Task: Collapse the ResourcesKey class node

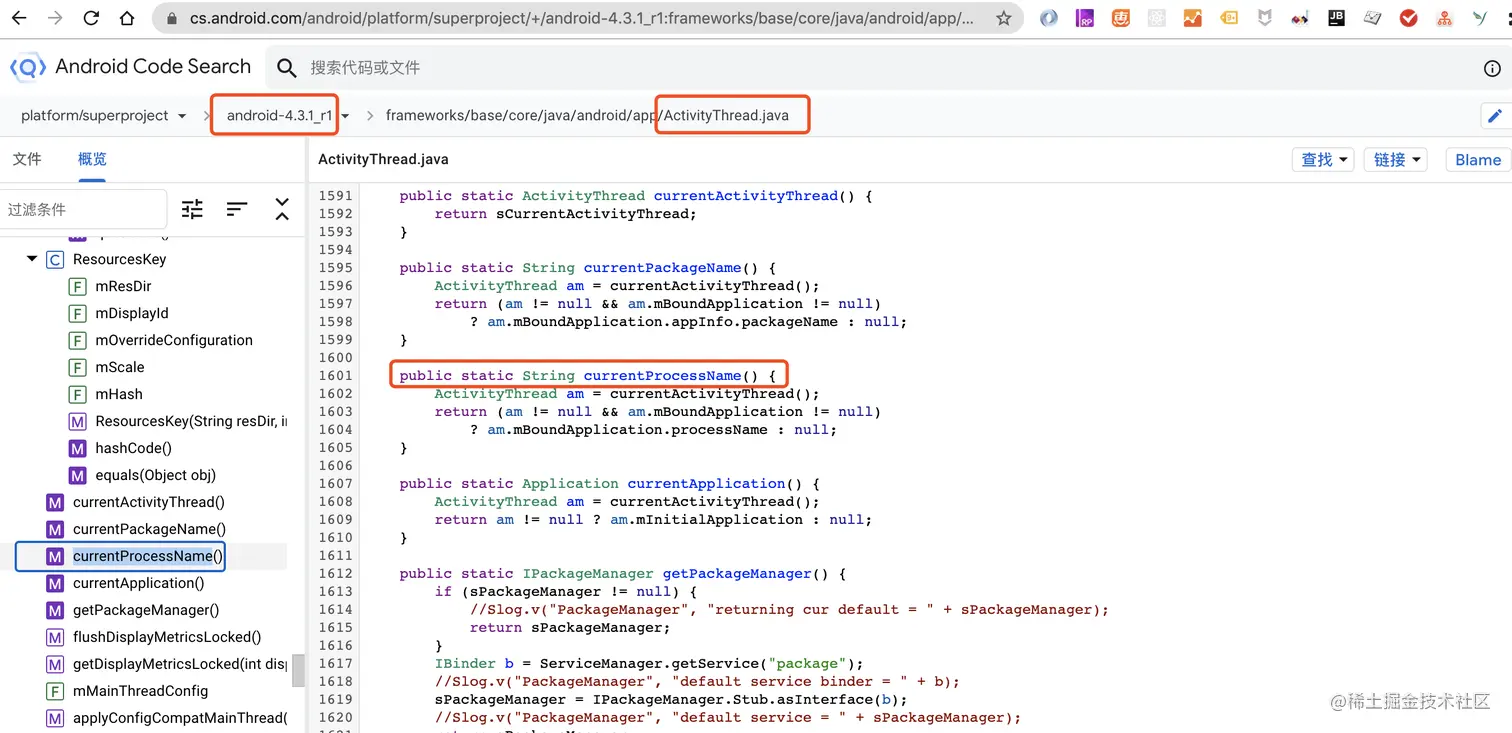Action: pos(32,259)
